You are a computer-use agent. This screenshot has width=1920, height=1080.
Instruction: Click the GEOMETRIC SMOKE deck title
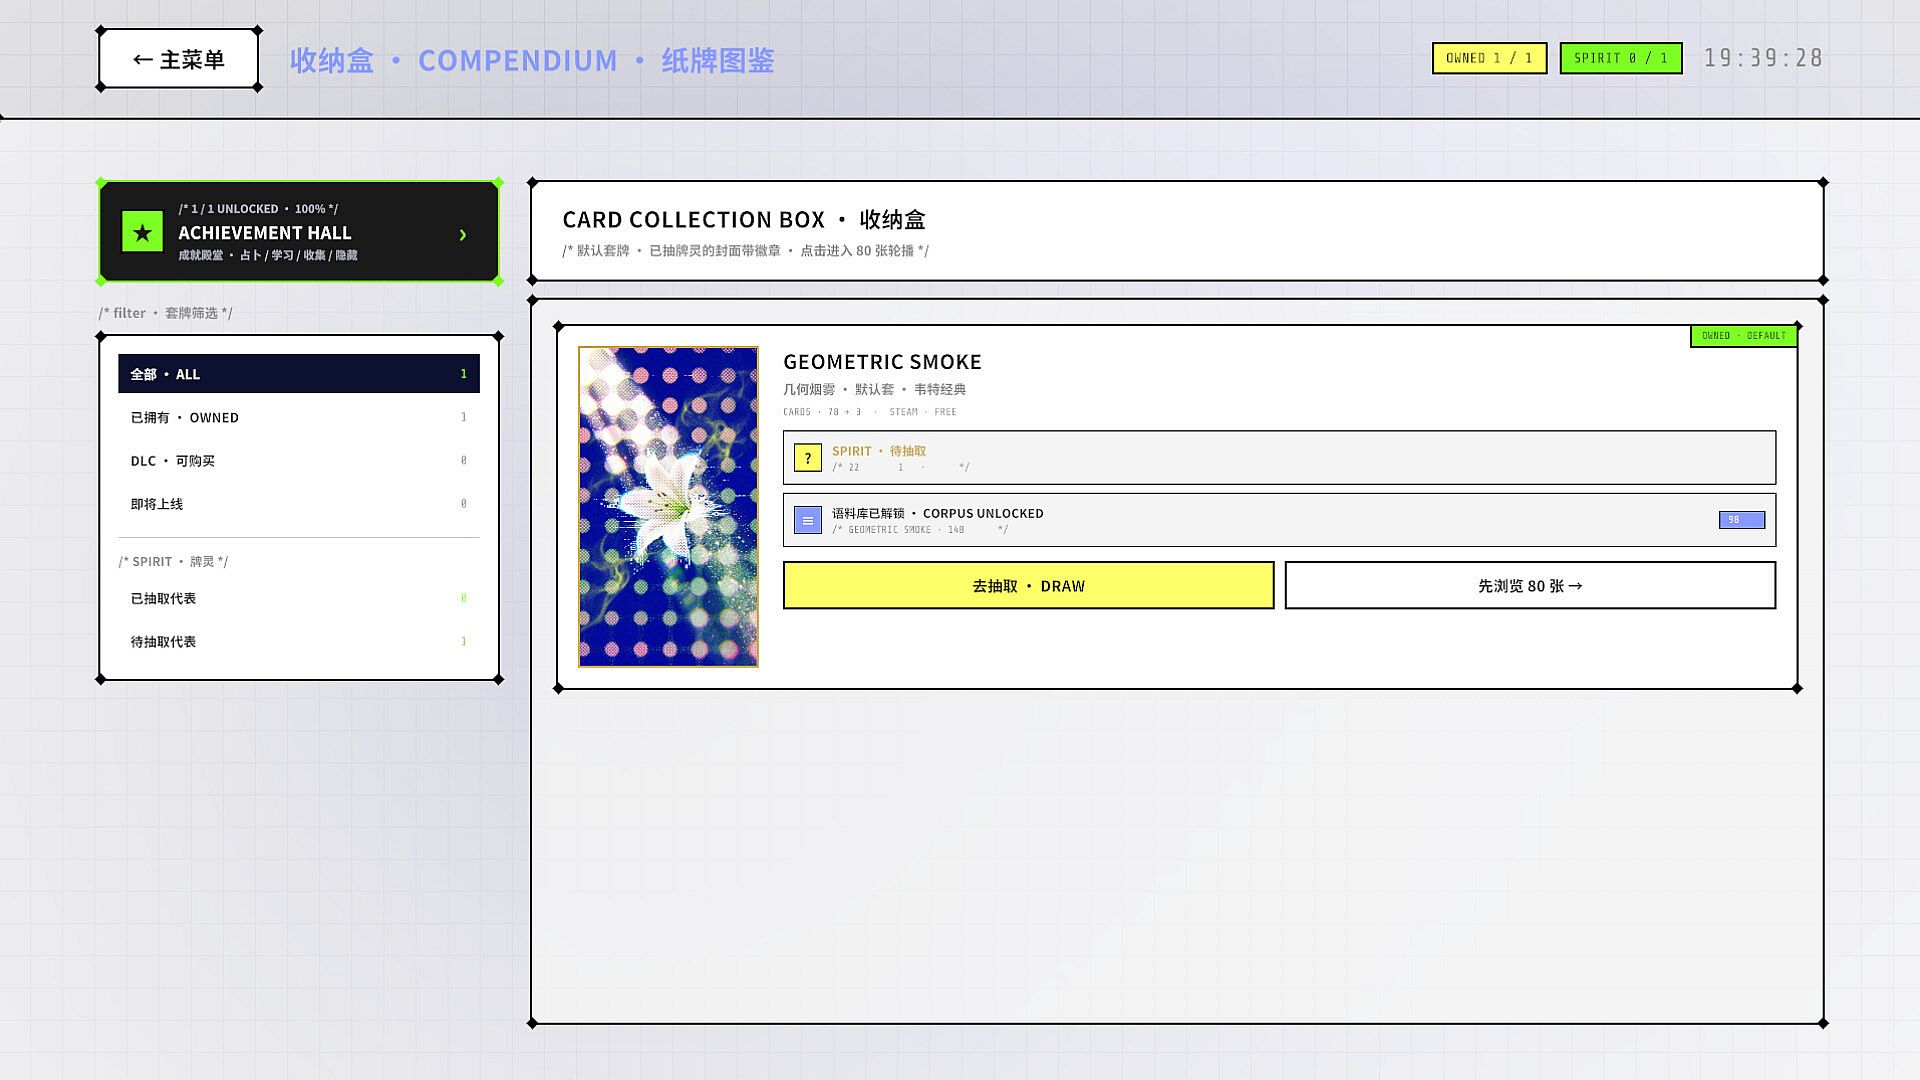[x=882, y=361]
